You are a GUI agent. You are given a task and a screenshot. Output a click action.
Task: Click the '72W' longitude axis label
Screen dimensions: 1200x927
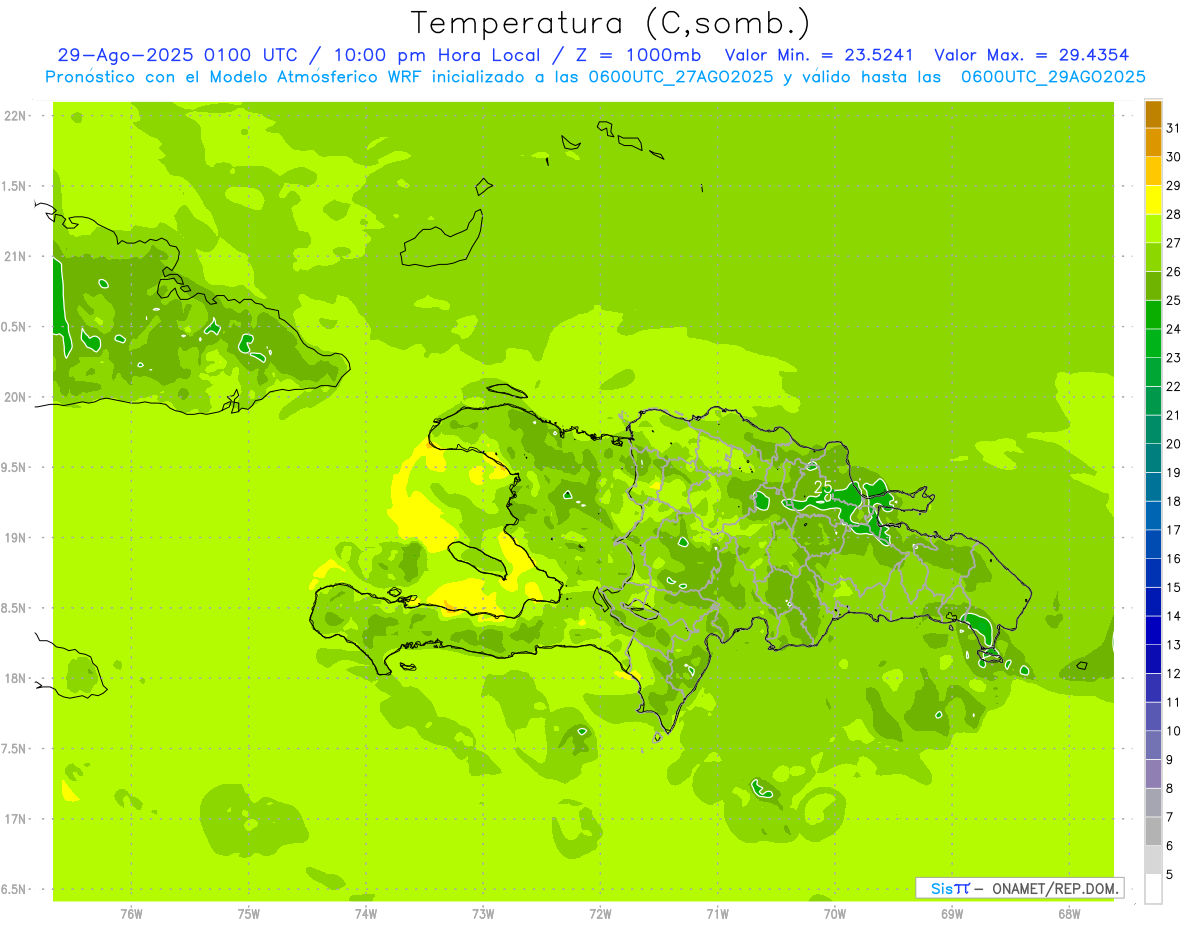tap(600, 914)
